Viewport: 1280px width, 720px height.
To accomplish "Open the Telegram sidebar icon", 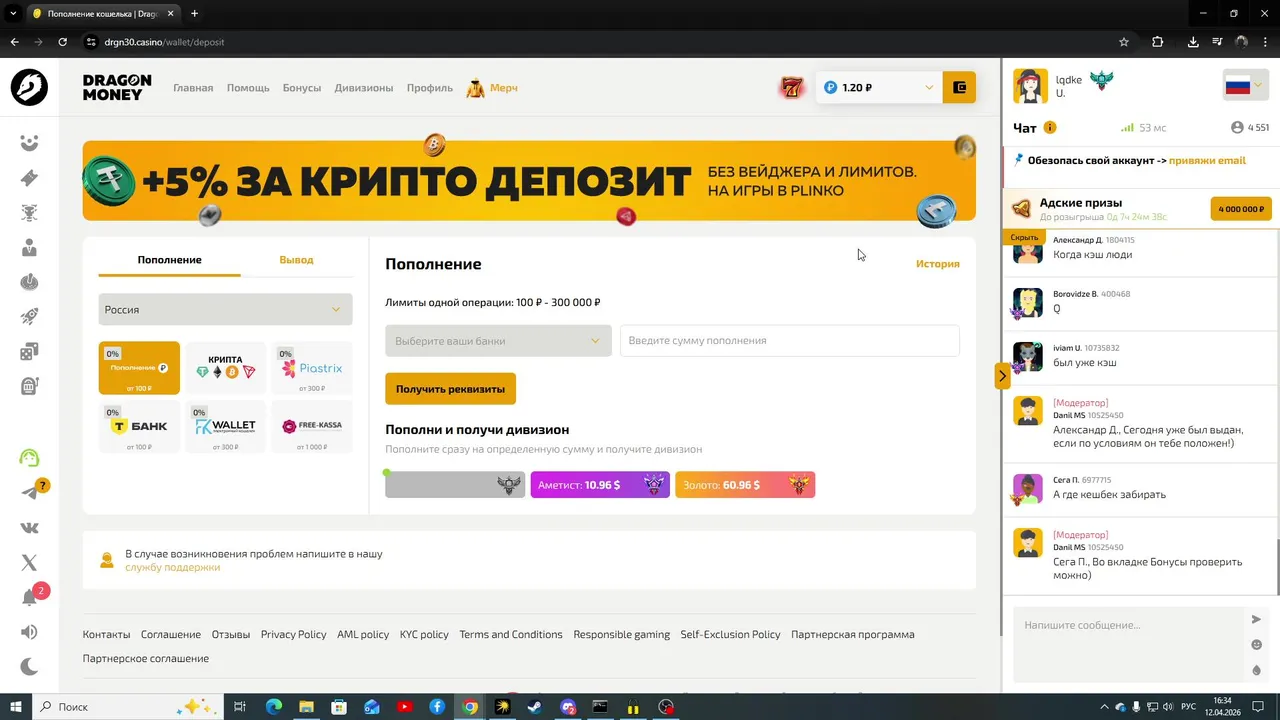I will 29,493.
